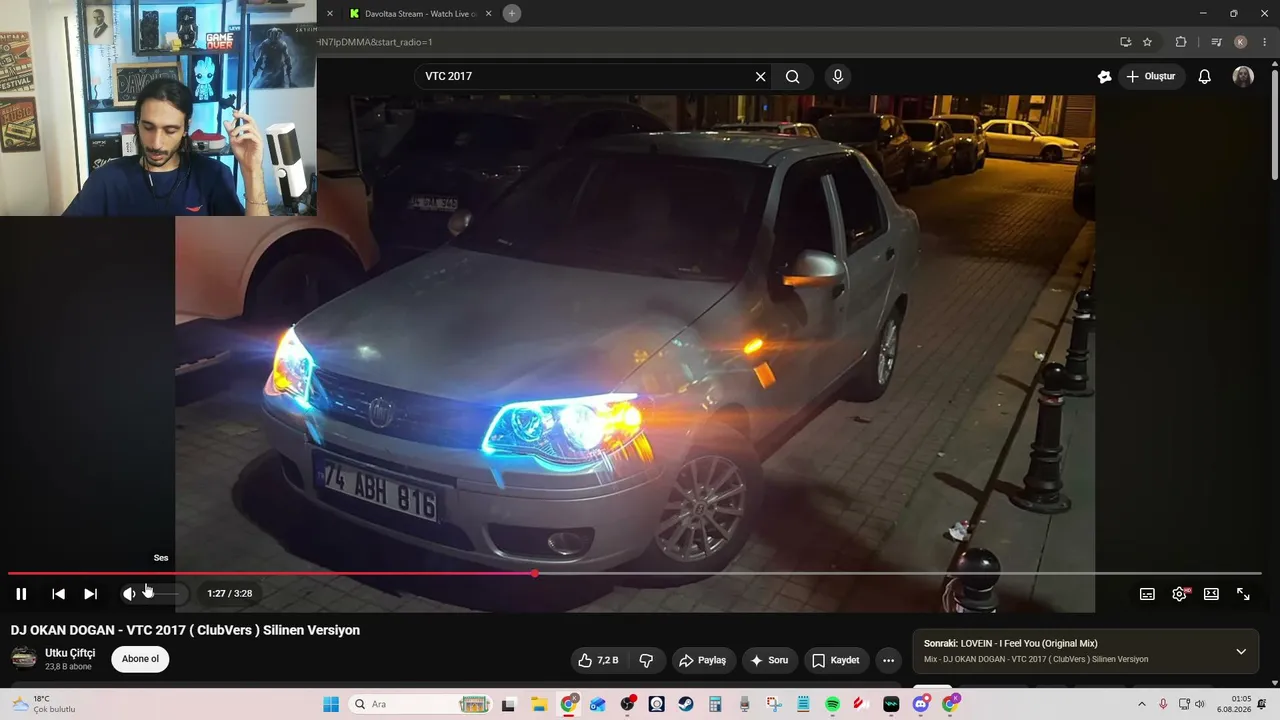Image resolution: width=1280 pixels, height=720 pixels.
Task: Go to previous video in playlist
Action: coord(59,594)
